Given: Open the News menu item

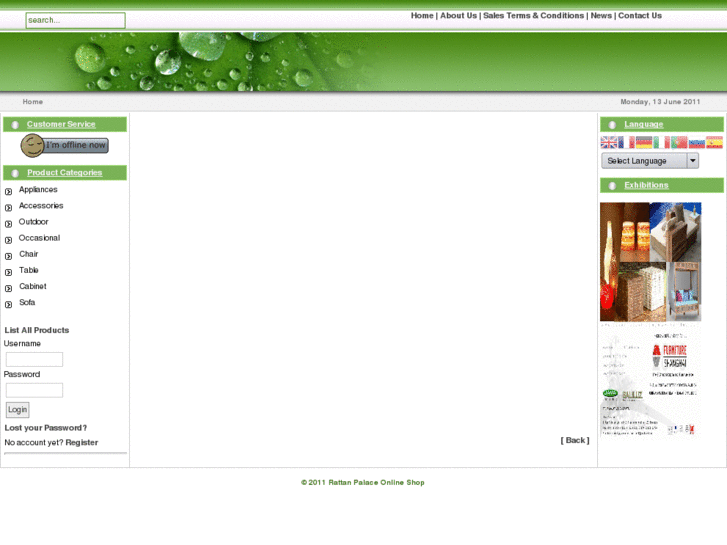Looking at the screenshot, I should pyautogui.click(x=601, y=16).
